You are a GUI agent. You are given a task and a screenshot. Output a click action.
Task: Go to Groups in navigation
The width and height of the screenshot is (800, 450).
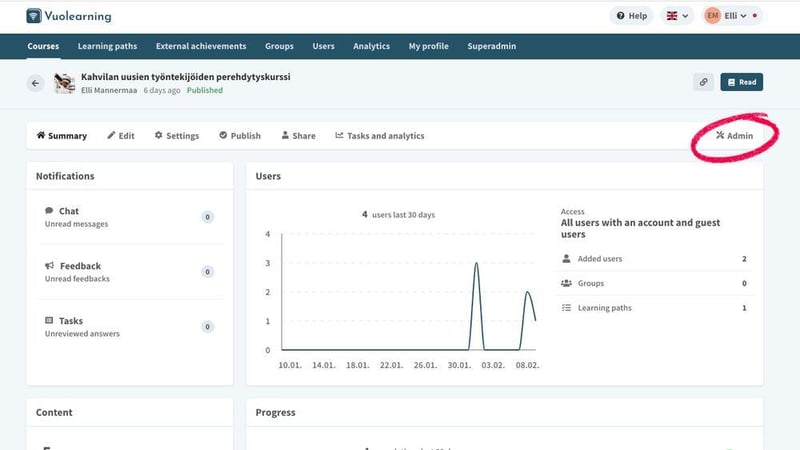coord(279,46)
